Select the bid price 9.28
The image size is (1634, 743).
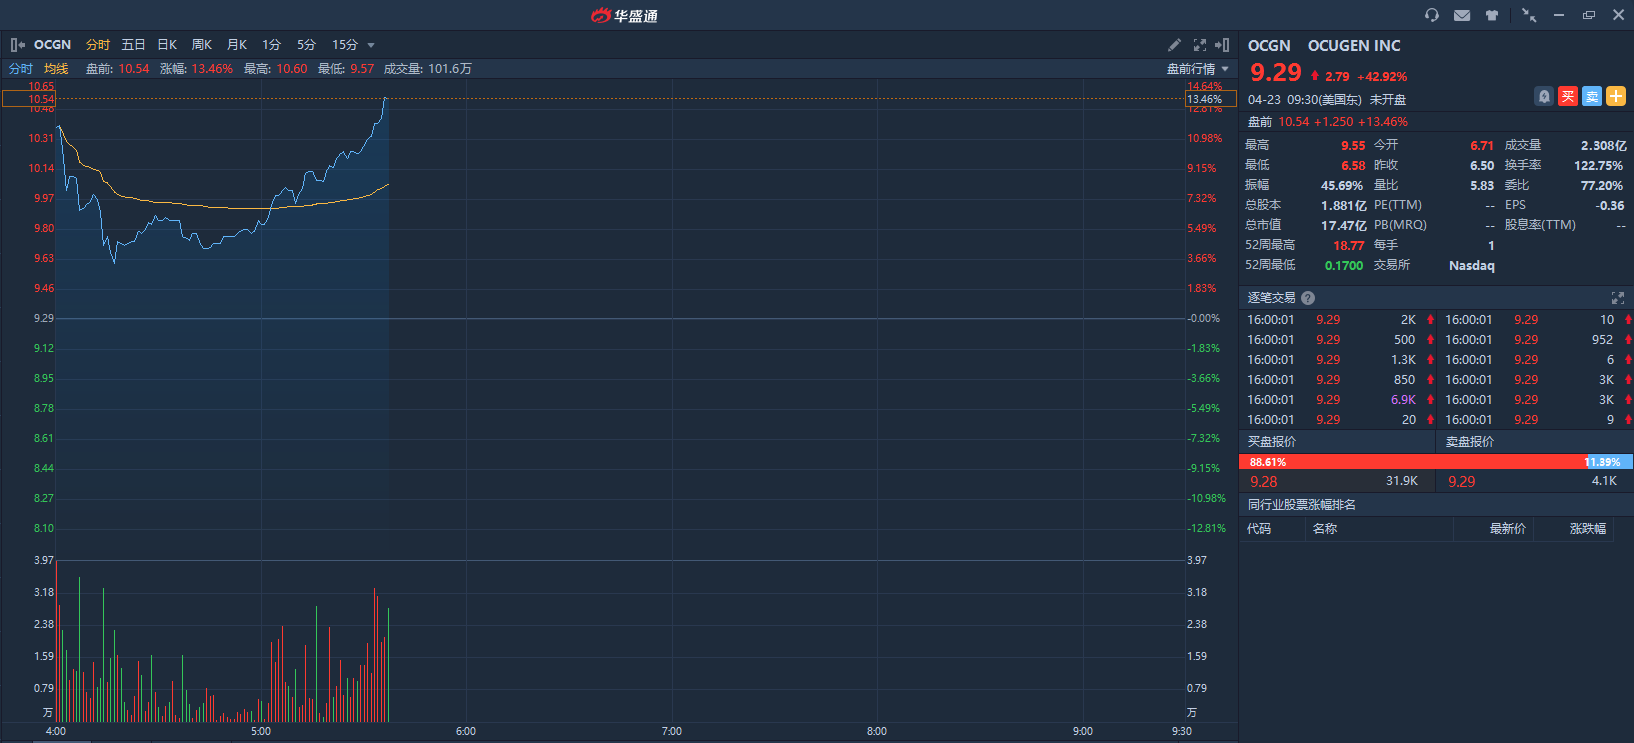coord(1264,481)
